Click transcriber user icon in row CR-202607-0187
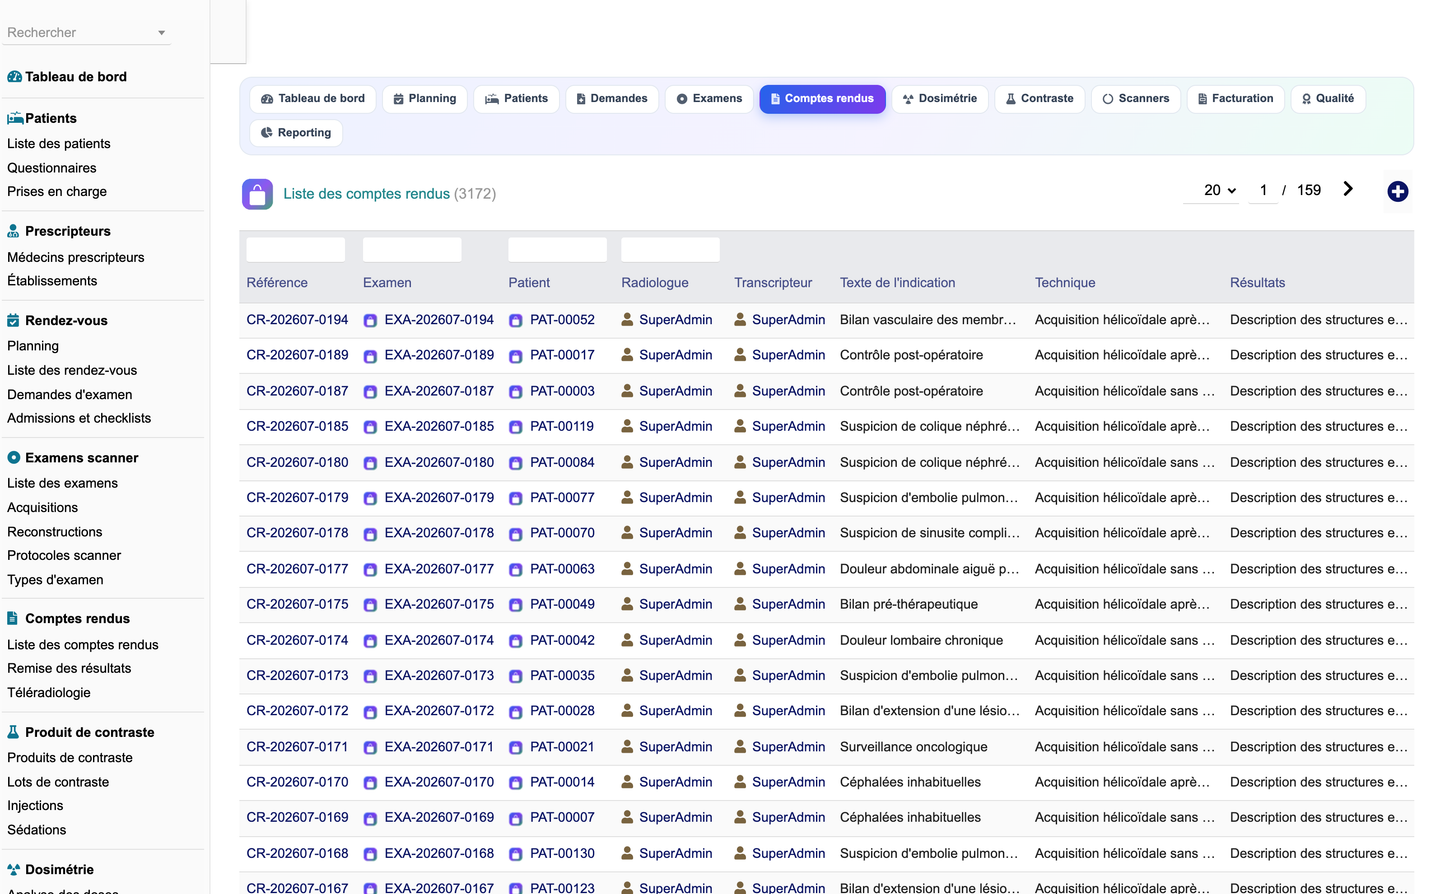This screenshot has height=894, width=1445. click(740, 391)
